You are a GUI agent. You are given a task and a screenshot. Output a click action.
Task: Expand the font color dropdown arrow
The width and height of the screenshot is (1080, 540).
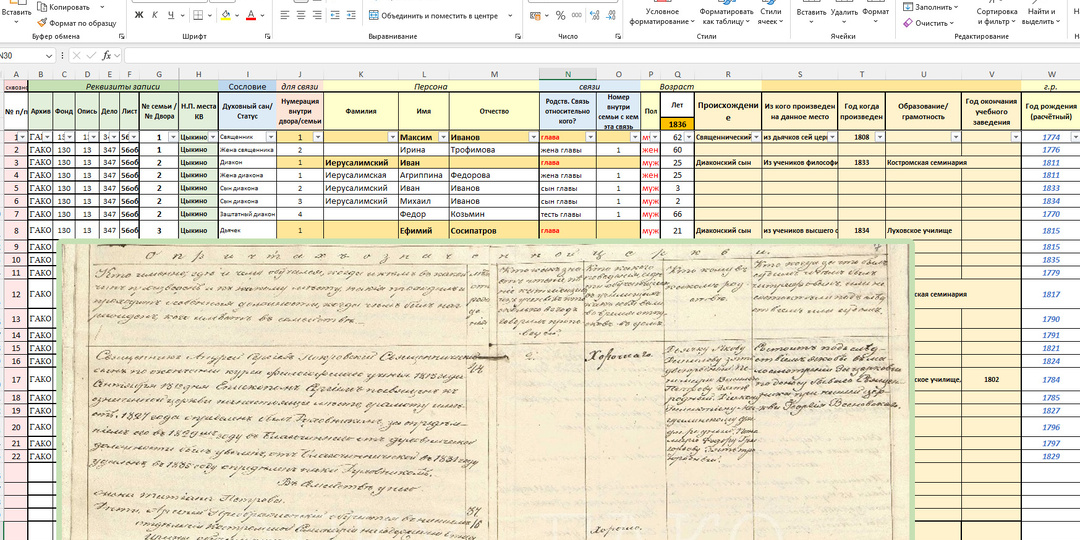262,15
